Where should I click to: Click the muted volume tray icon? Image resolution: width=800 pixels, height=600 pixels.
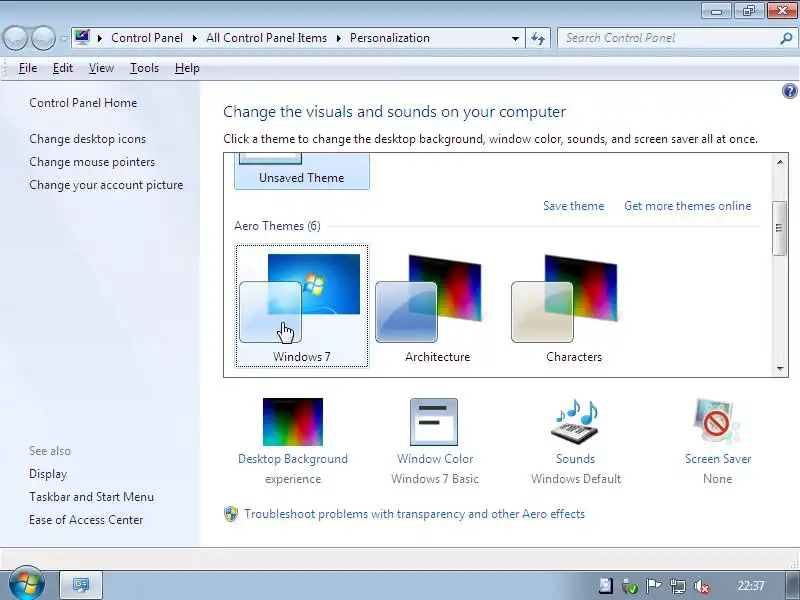click(x=702, y=586)
